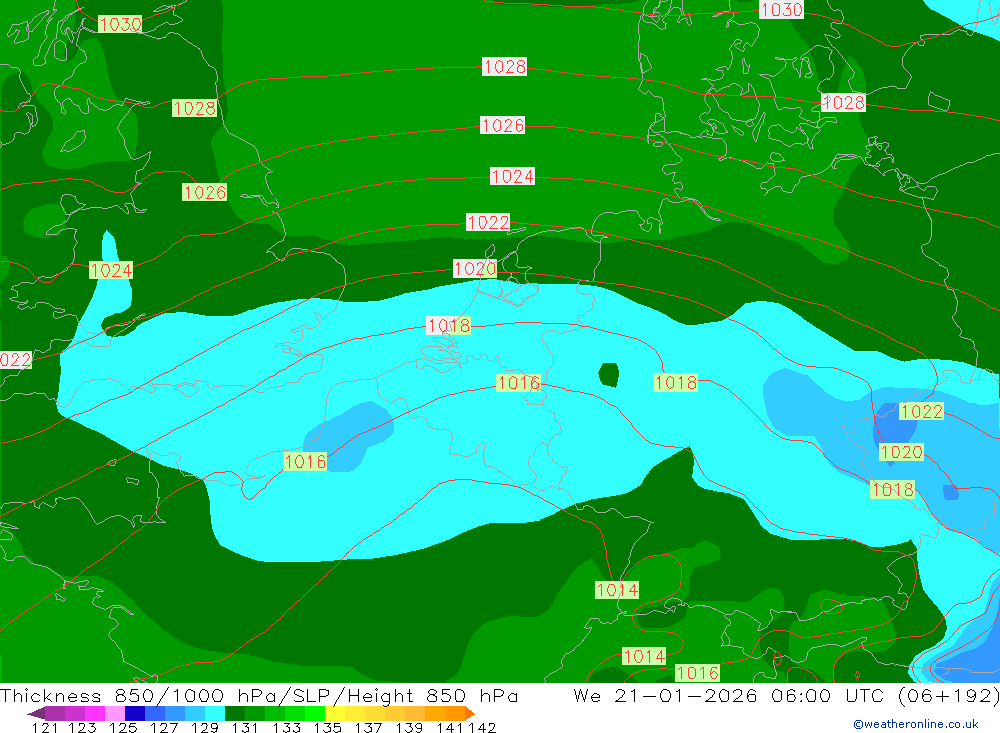Click the 1020 label above the central 1018
The height and width of the screenshot is (733, 1000).
[x=475, y=268]
